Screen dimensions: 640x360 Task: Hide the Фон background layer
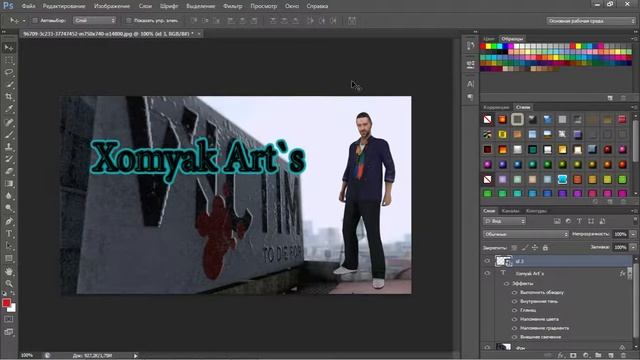coord(487,347)
